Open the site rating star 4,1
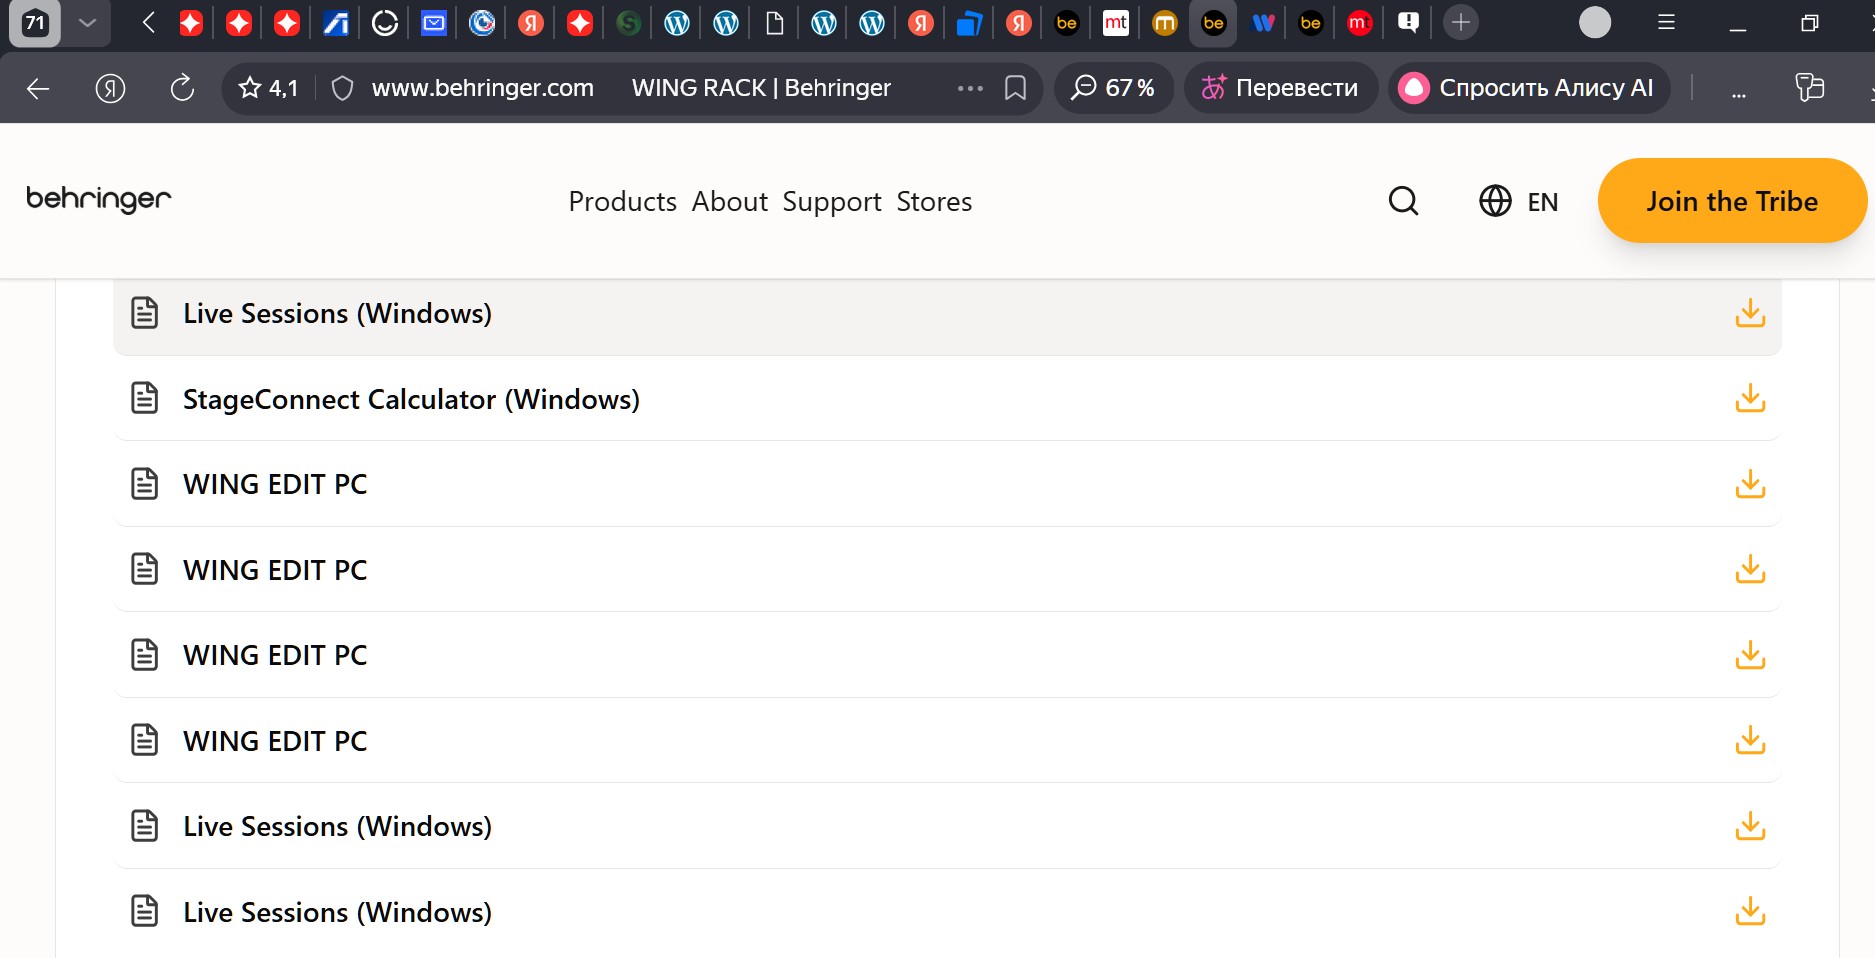1875x958 pixels. (x=268, y=89)
